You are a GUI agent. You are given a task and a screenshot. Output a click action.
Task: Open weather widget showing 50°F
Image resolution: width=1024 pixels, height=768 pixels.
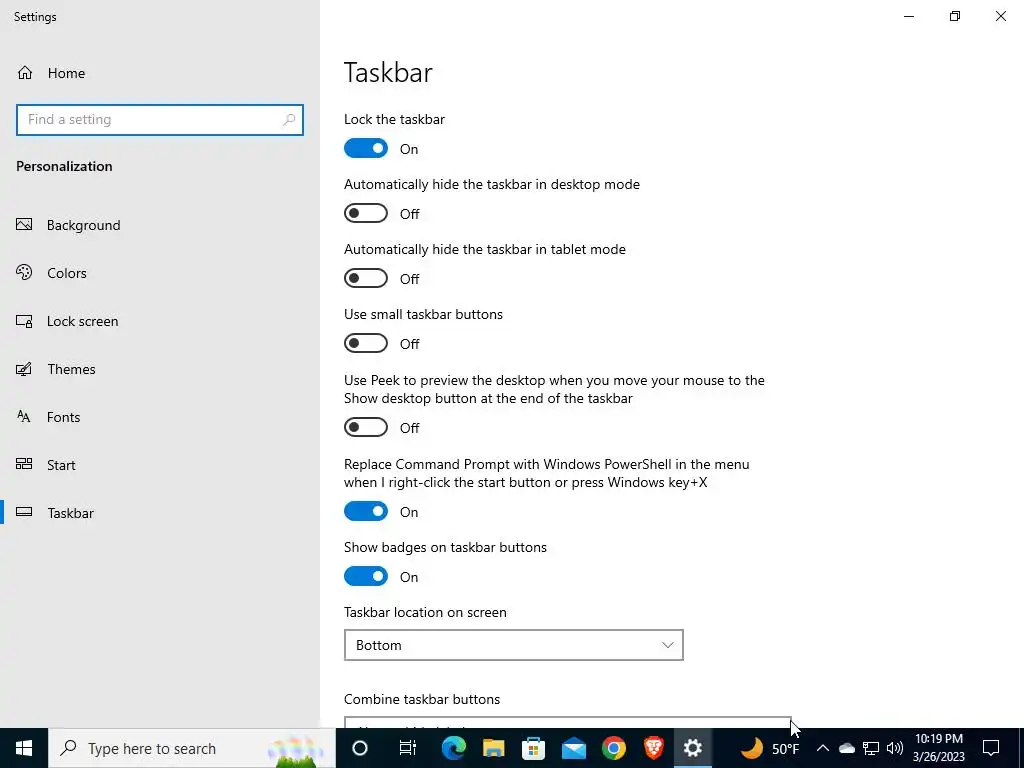tap(771, 748)
